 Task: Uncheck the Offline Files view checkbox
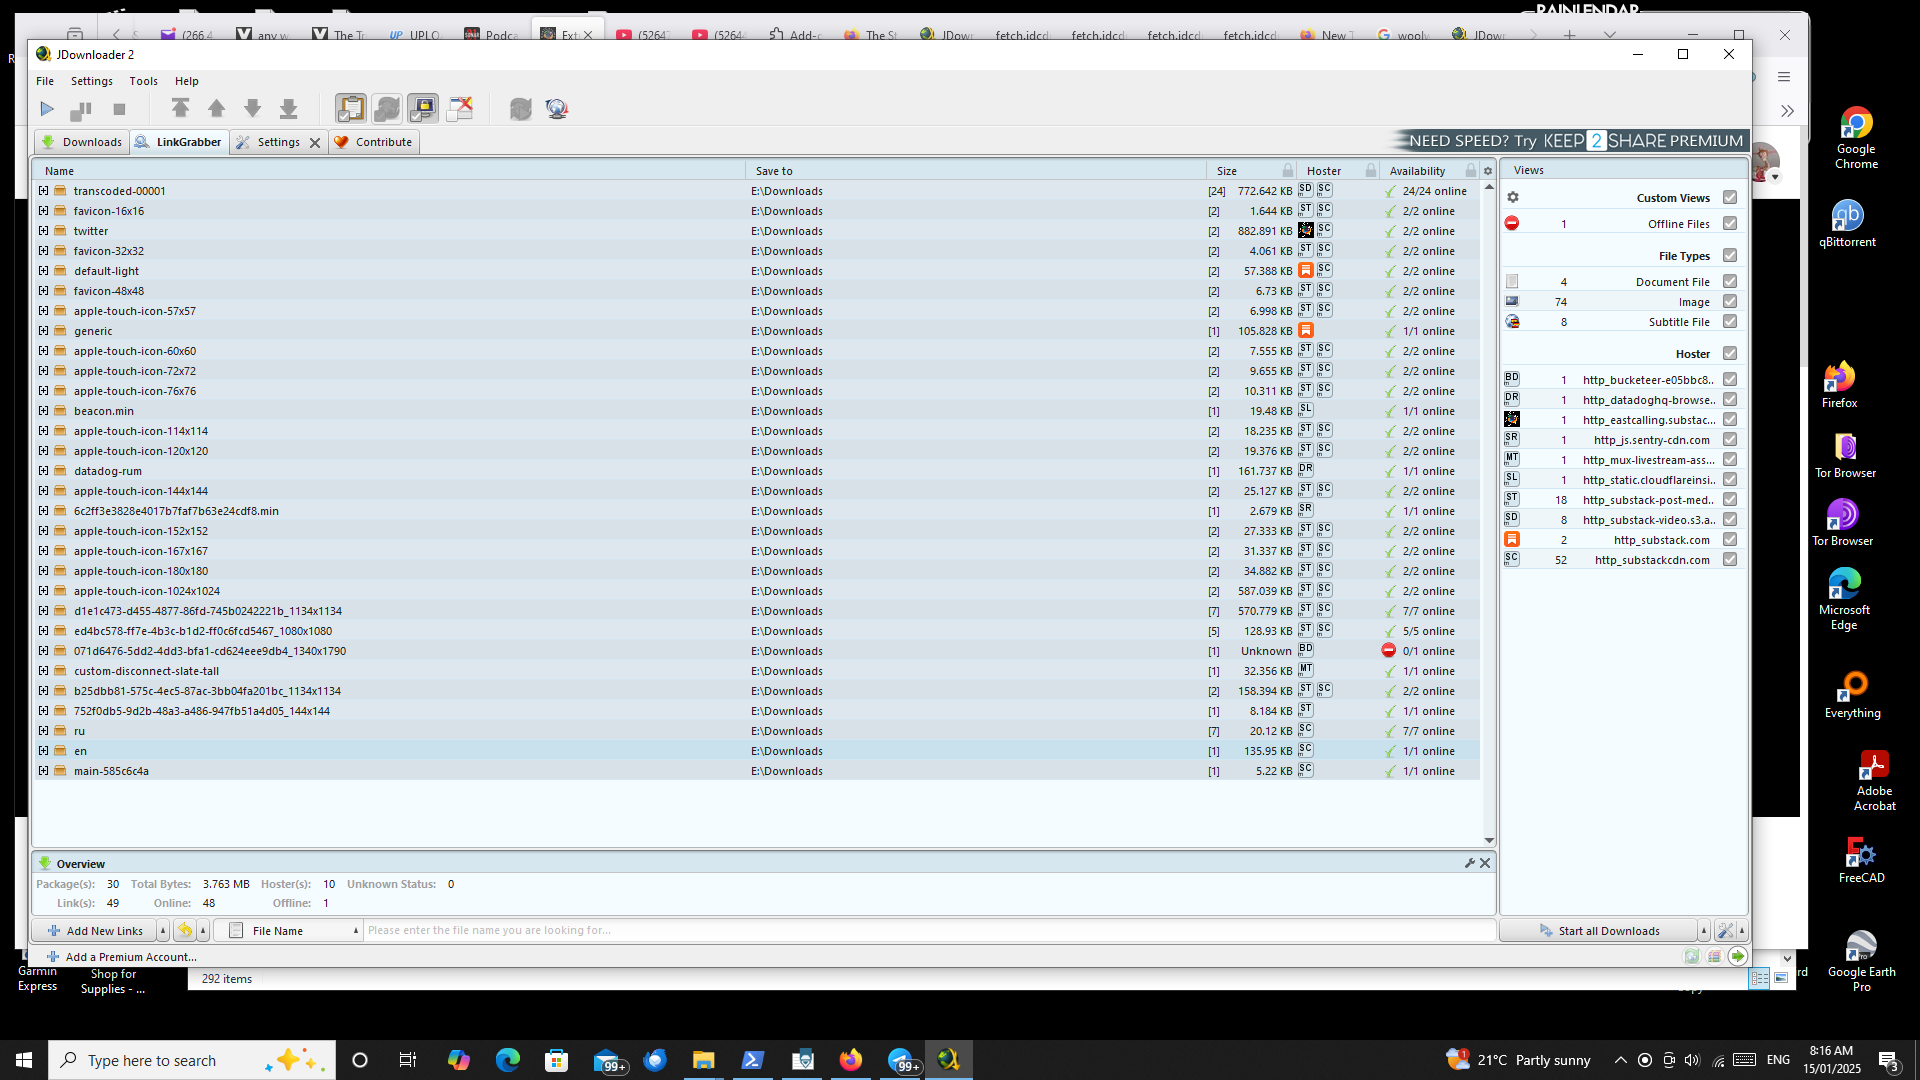(1730, 224)
